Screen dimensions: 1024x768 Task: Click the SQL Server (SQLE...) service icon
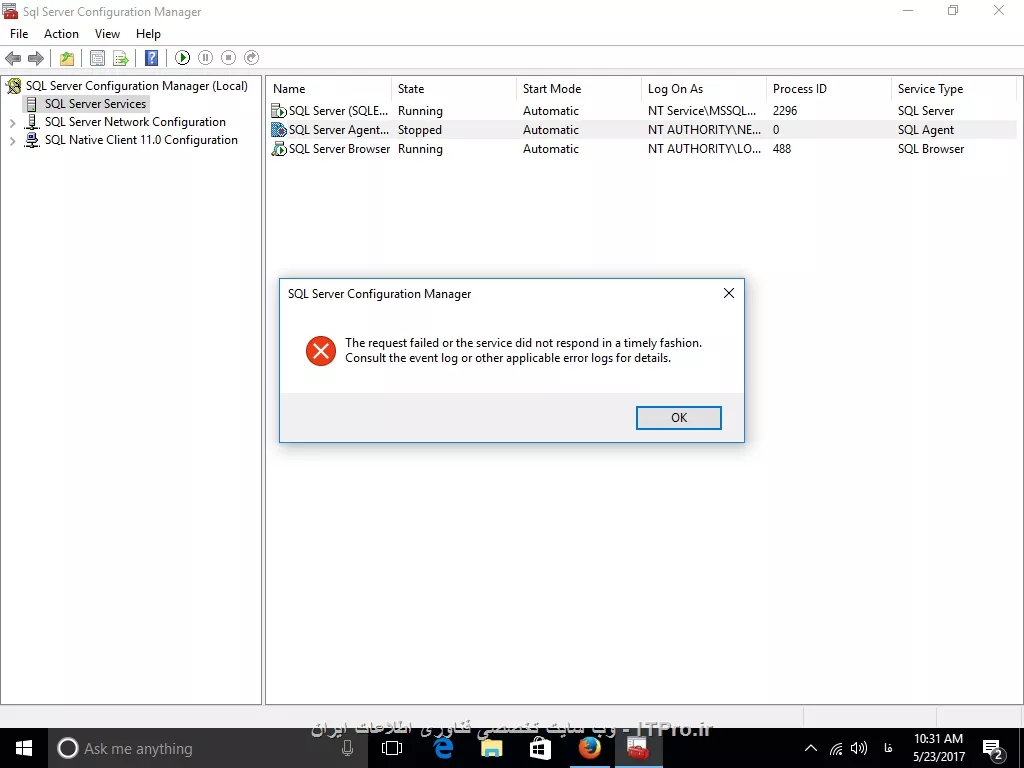click(x=279, y=111)
